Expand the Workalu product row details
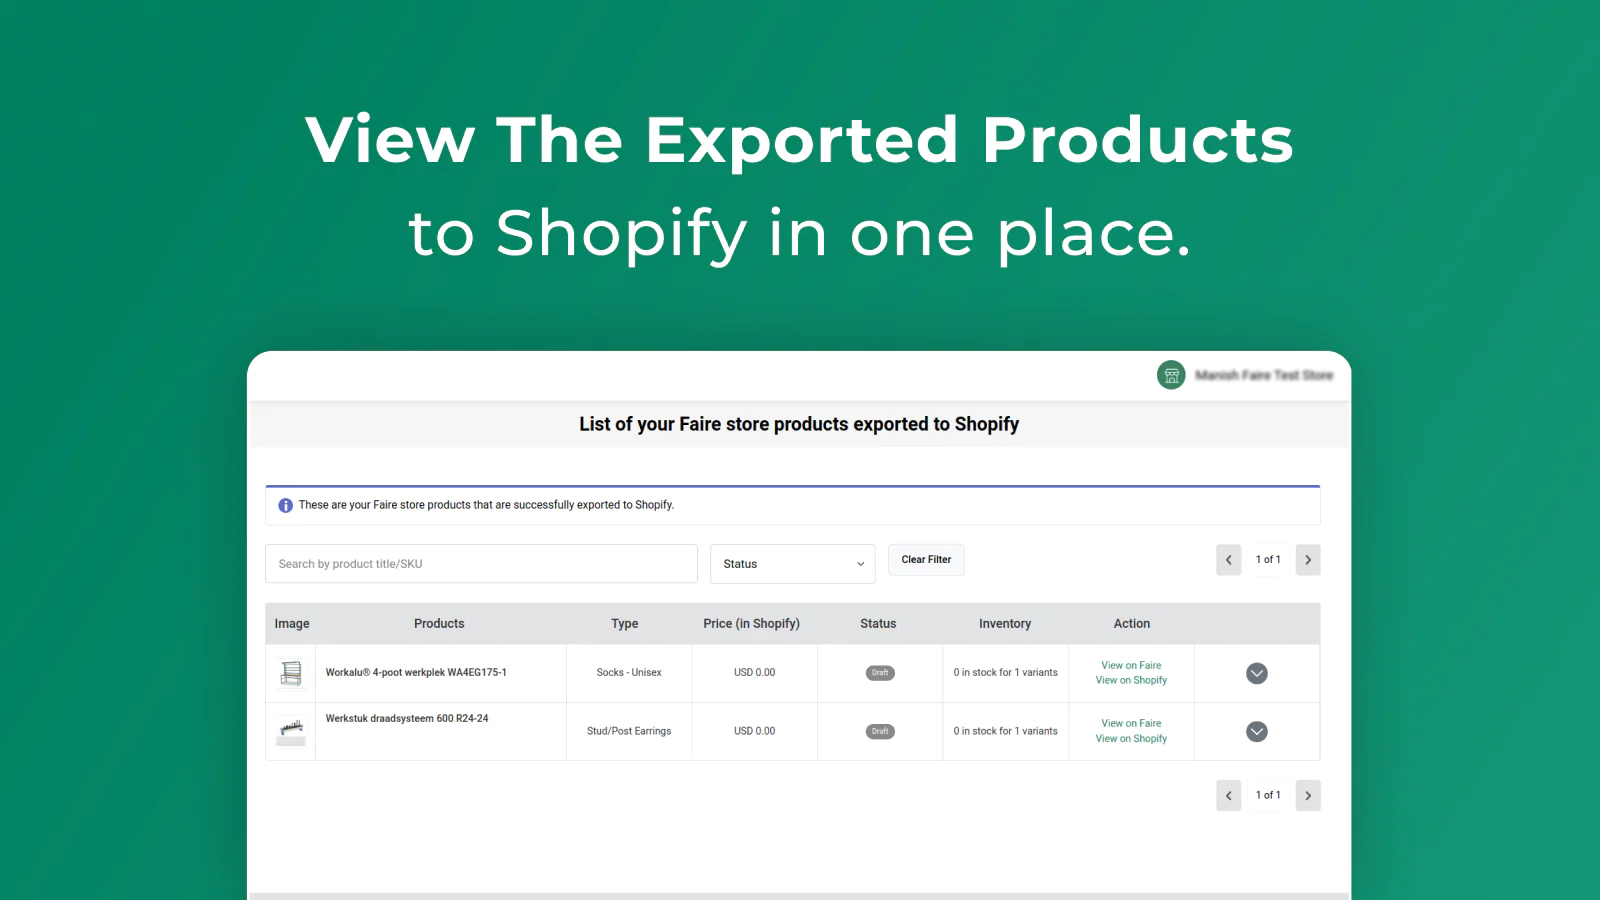 pyautogui.click(x=1257, y=673)
